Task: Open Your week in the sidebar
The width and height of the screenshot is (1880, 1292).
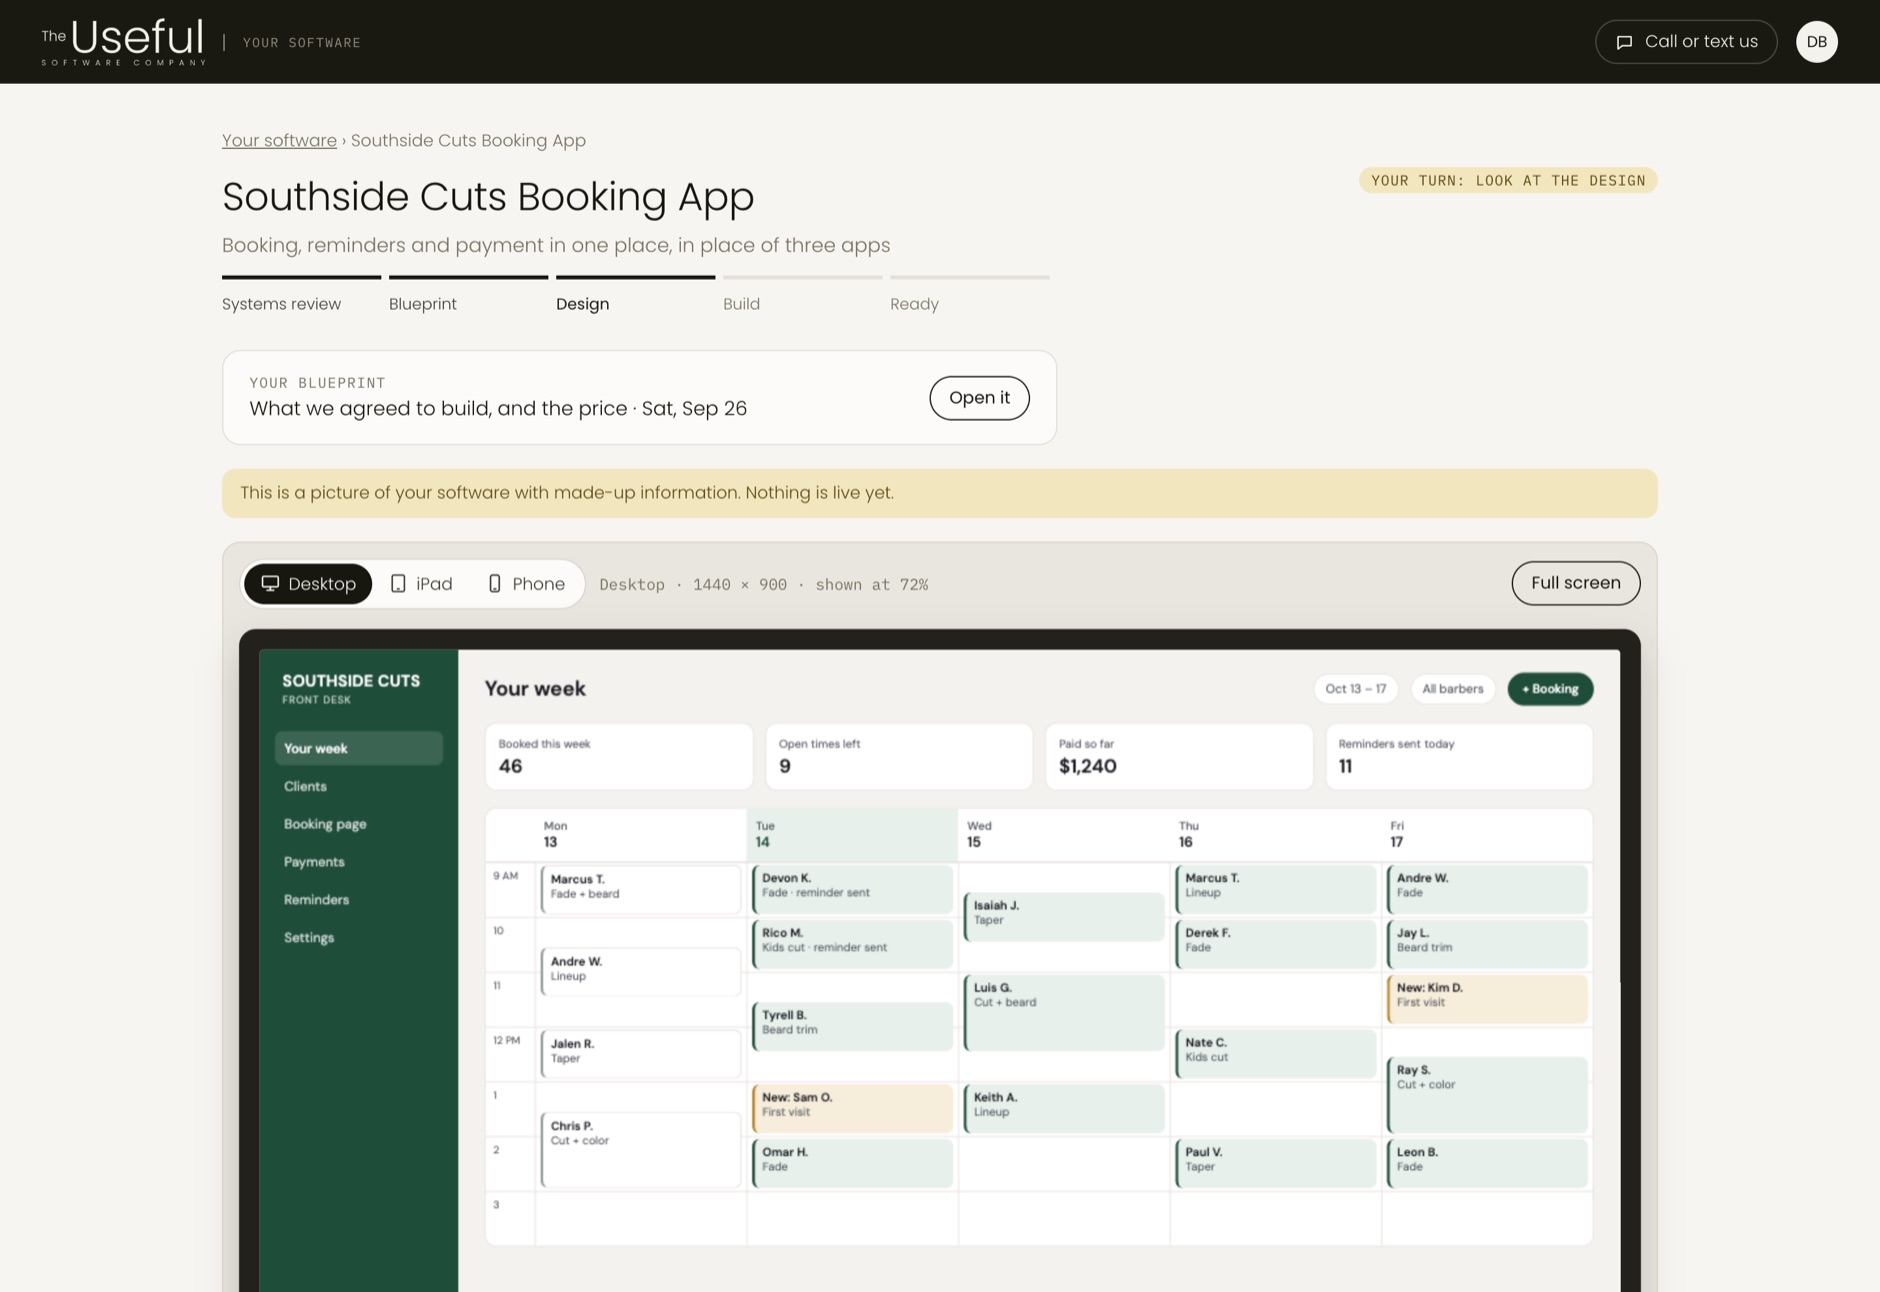Action: 358,748
